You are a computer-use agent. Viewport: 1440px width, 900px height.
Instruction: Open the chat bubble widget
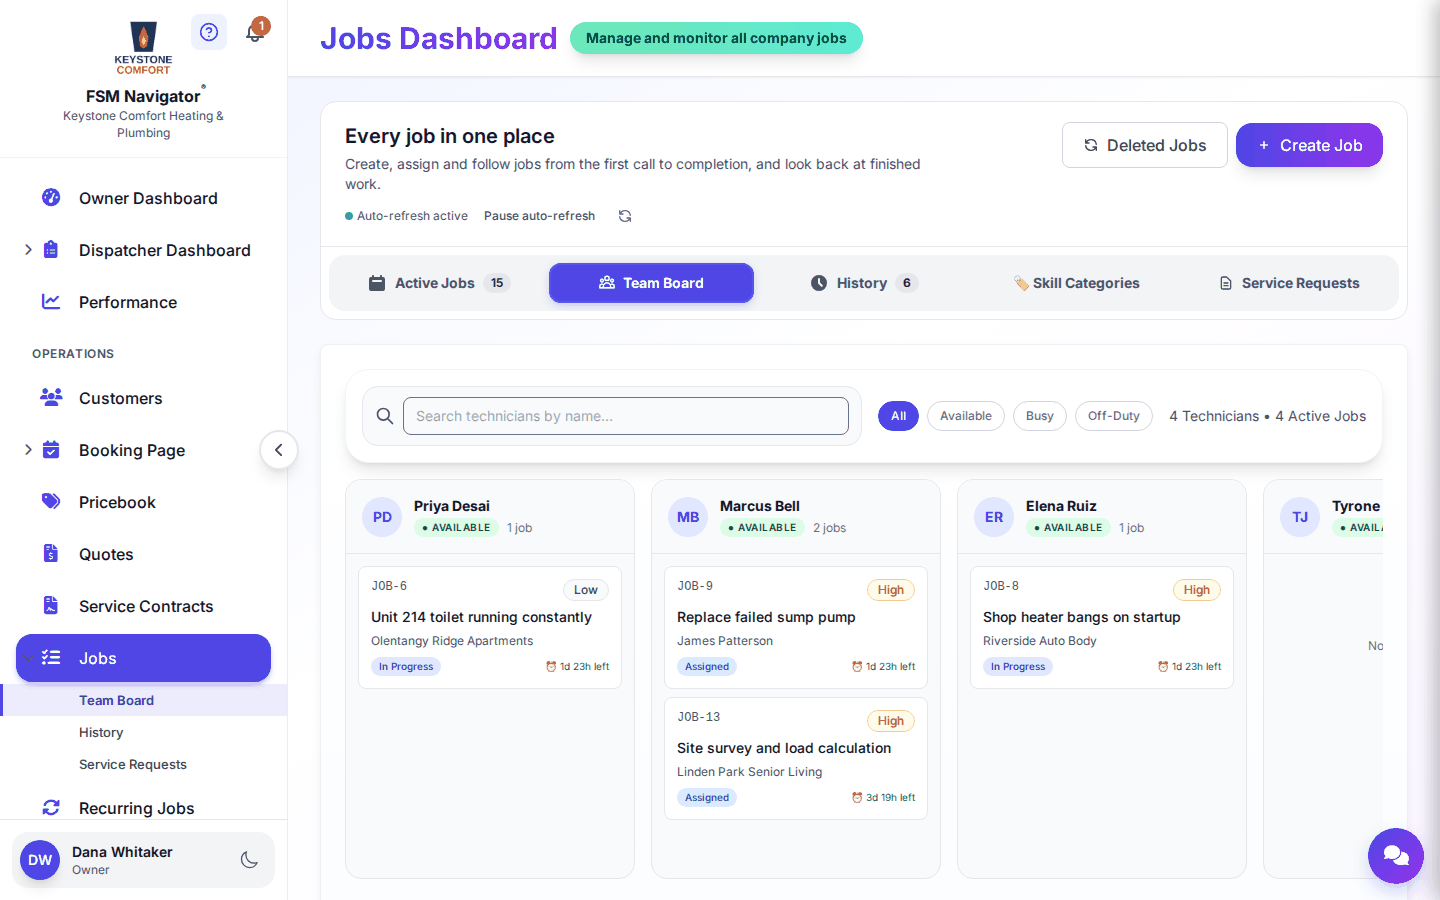1396,856
